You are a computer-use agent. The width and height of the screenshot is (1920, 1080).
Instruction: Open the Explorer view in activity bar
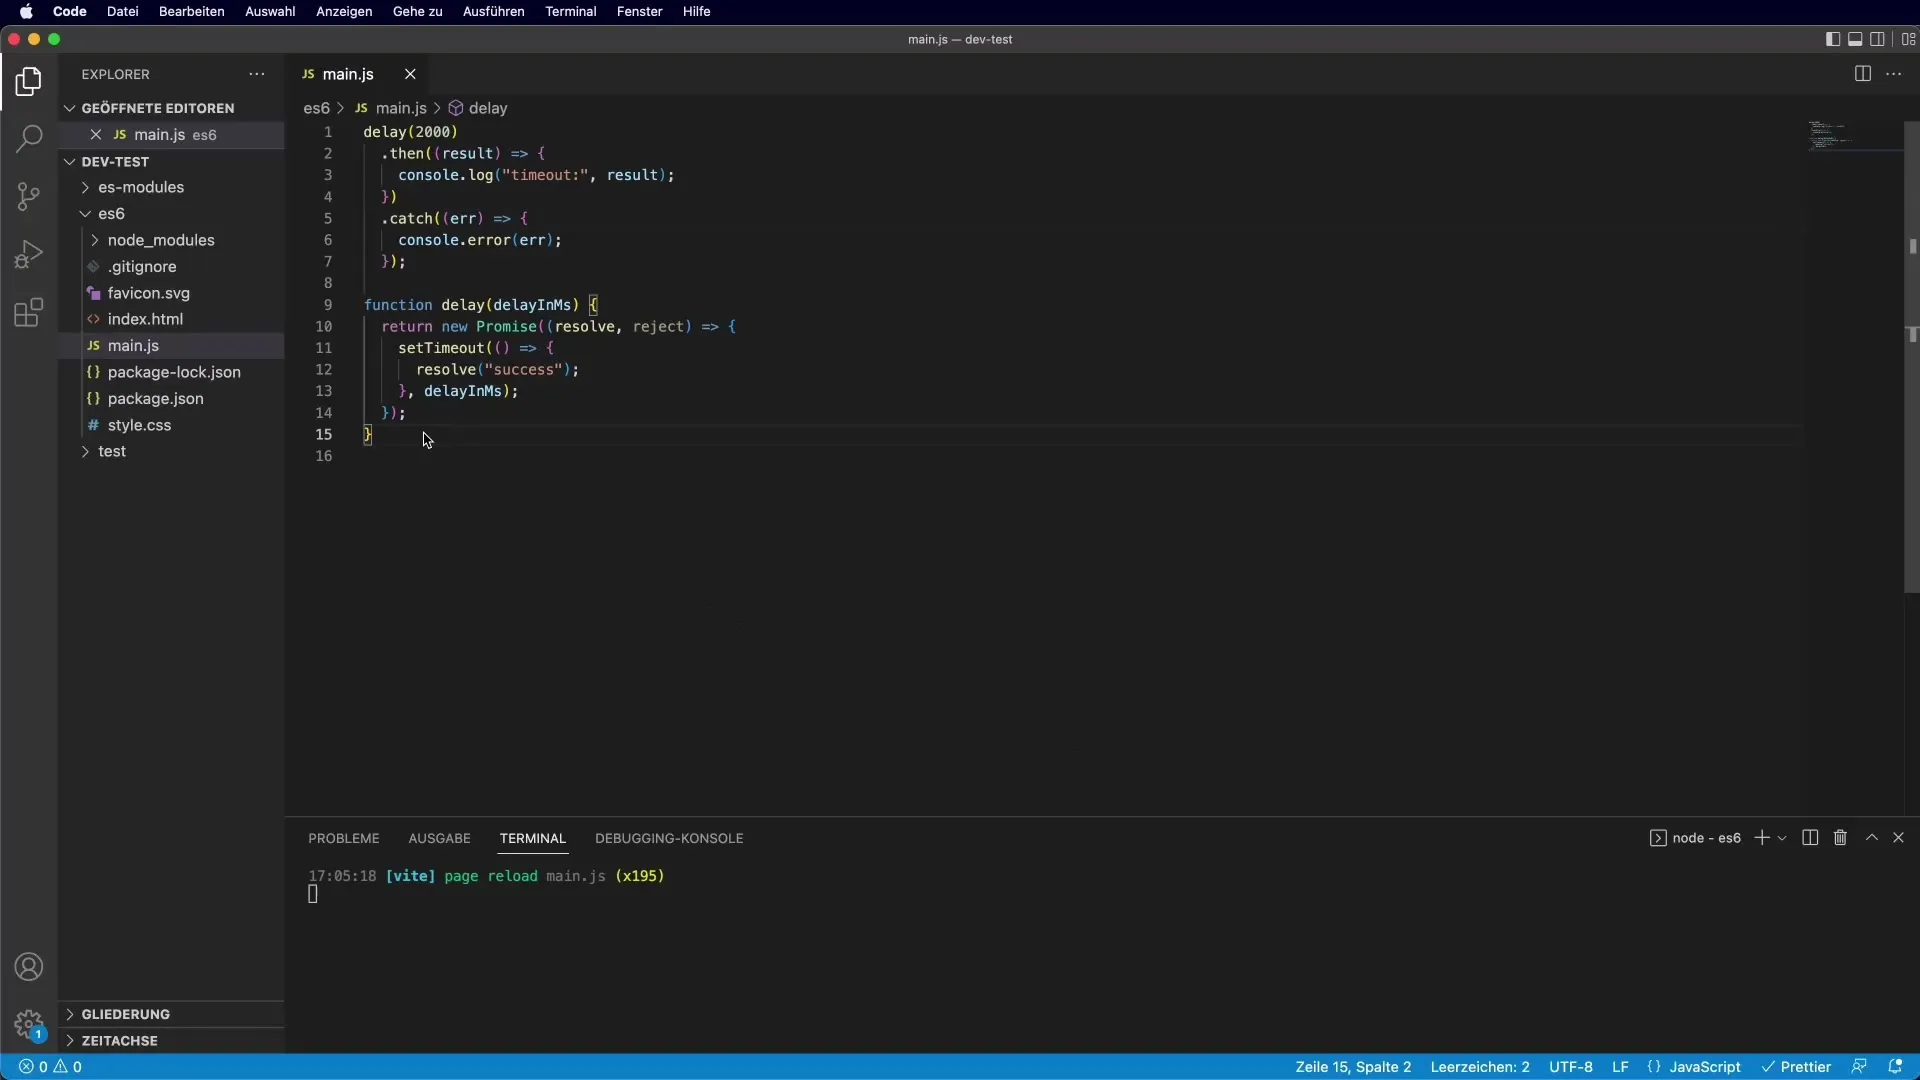click(x=29, y=81)
